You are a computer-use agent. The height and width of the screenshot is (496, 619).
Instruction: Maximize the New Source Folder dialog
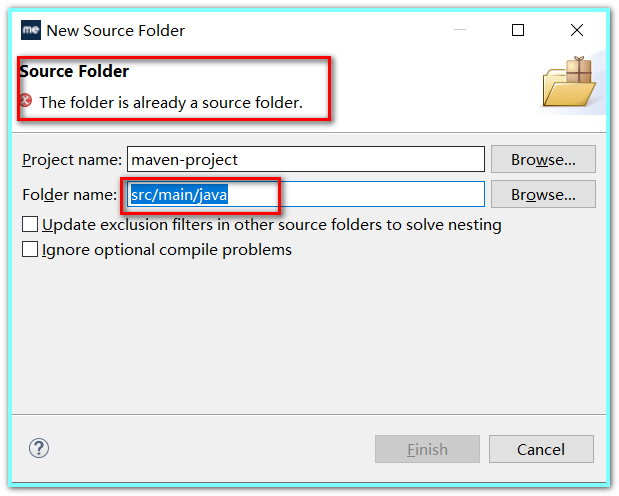click(x=518, y=30)
